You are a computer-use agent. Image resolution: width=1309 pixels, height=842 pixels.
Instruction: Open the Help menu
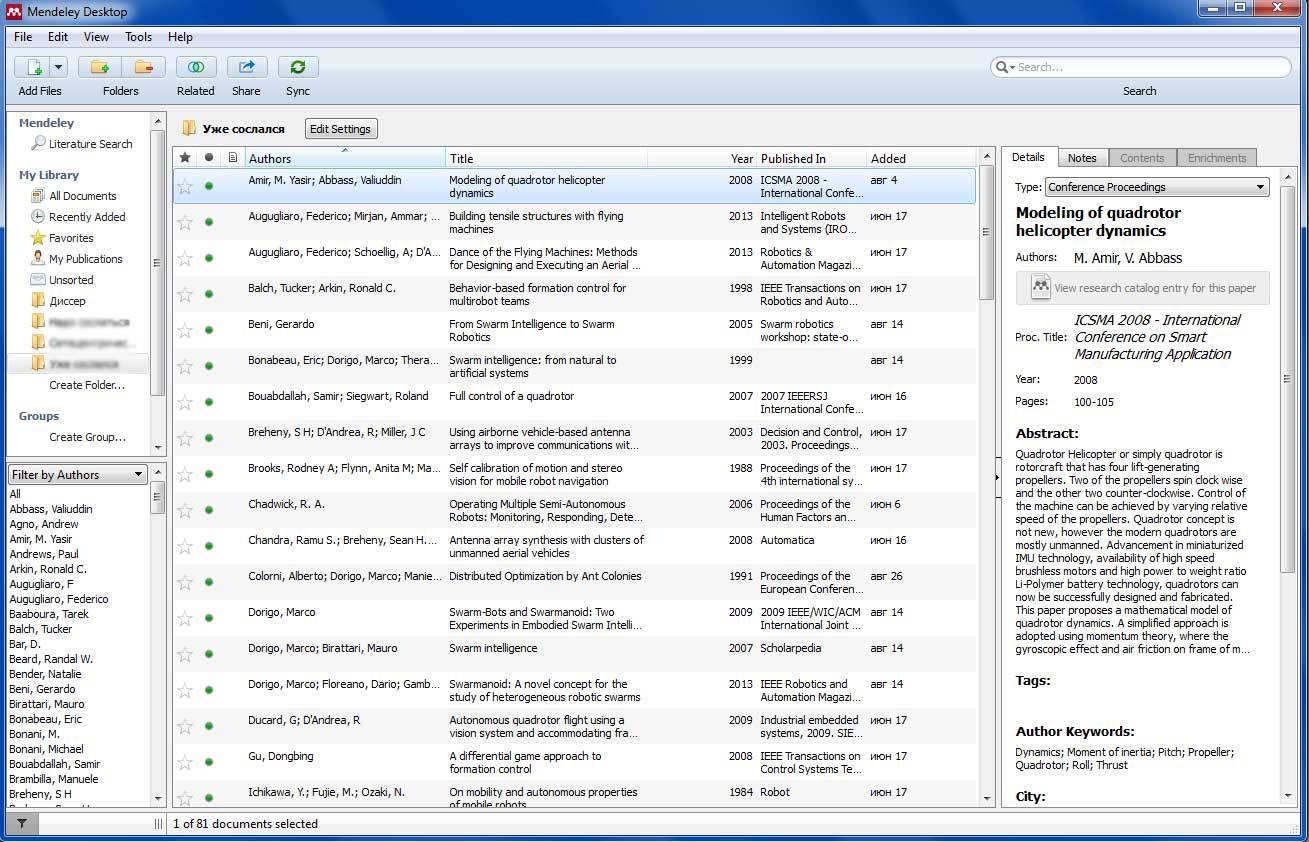click(x=181, y=37)
